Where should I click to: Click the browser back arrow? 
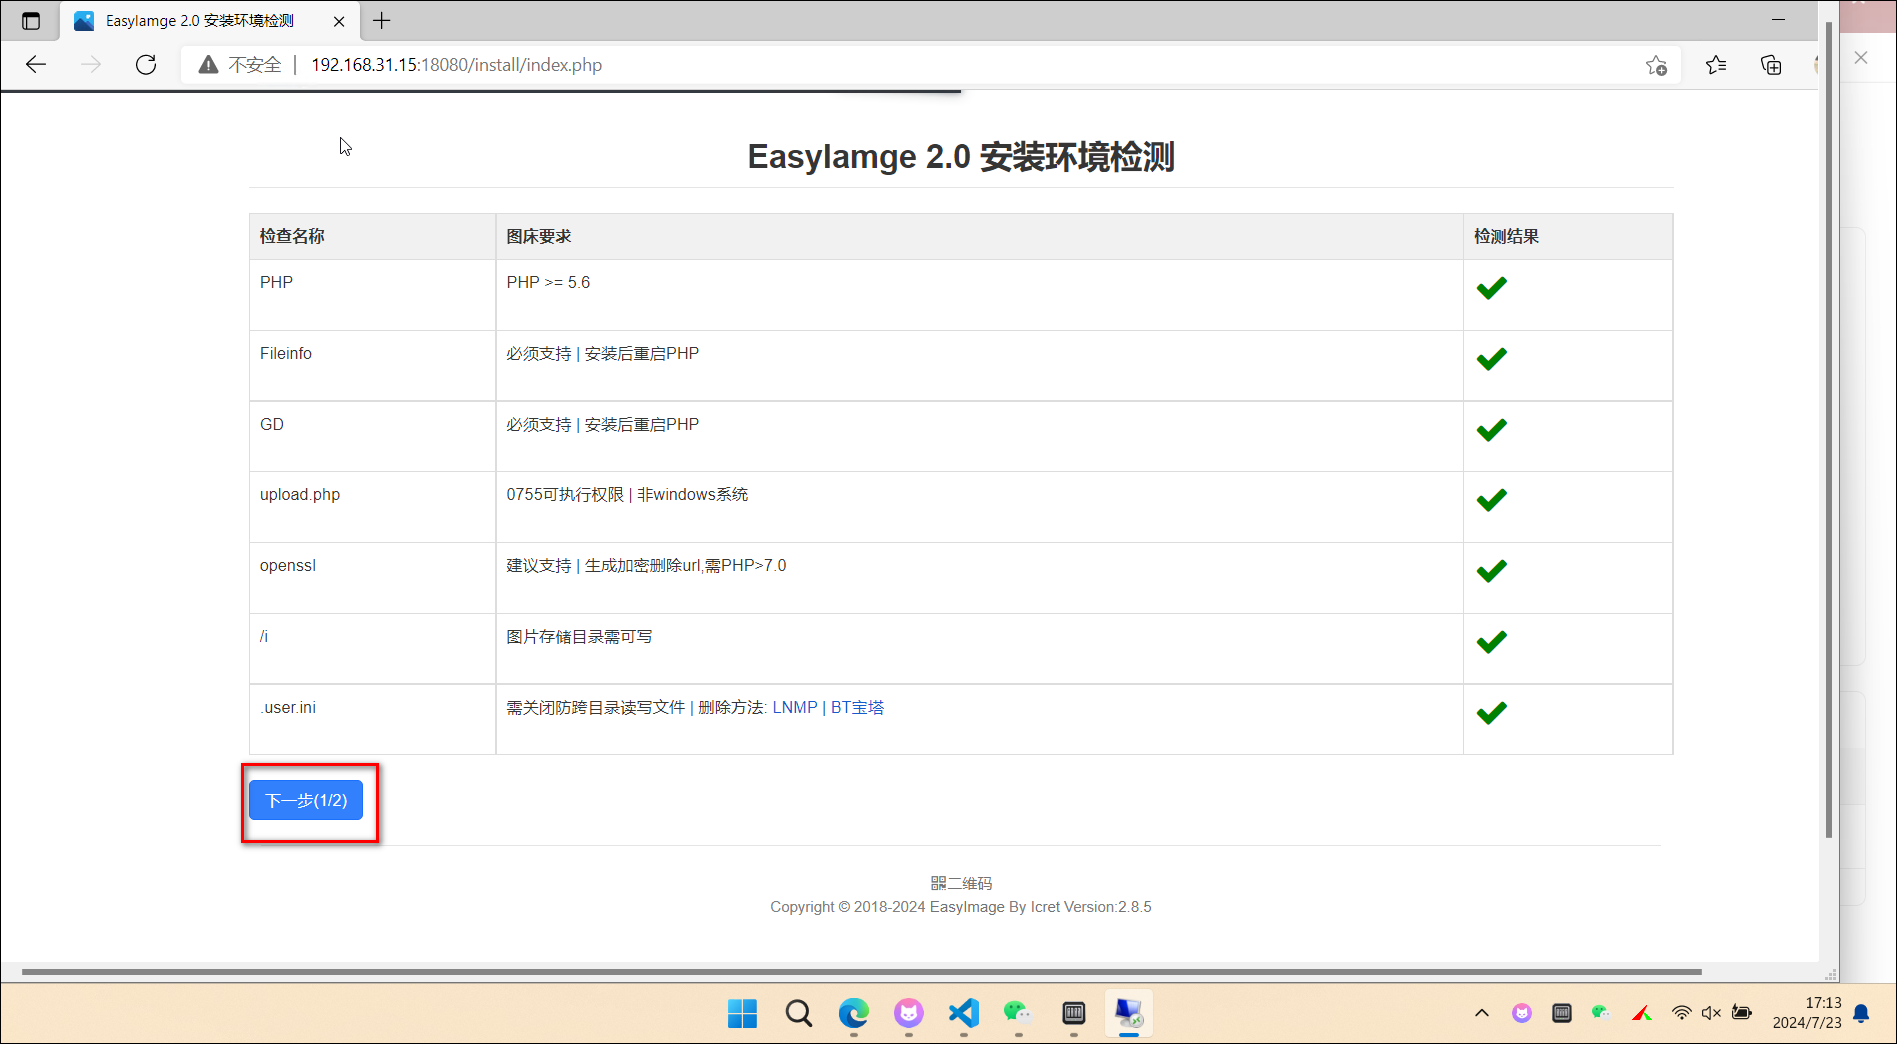pyautogui.click(x=36, y=65)
